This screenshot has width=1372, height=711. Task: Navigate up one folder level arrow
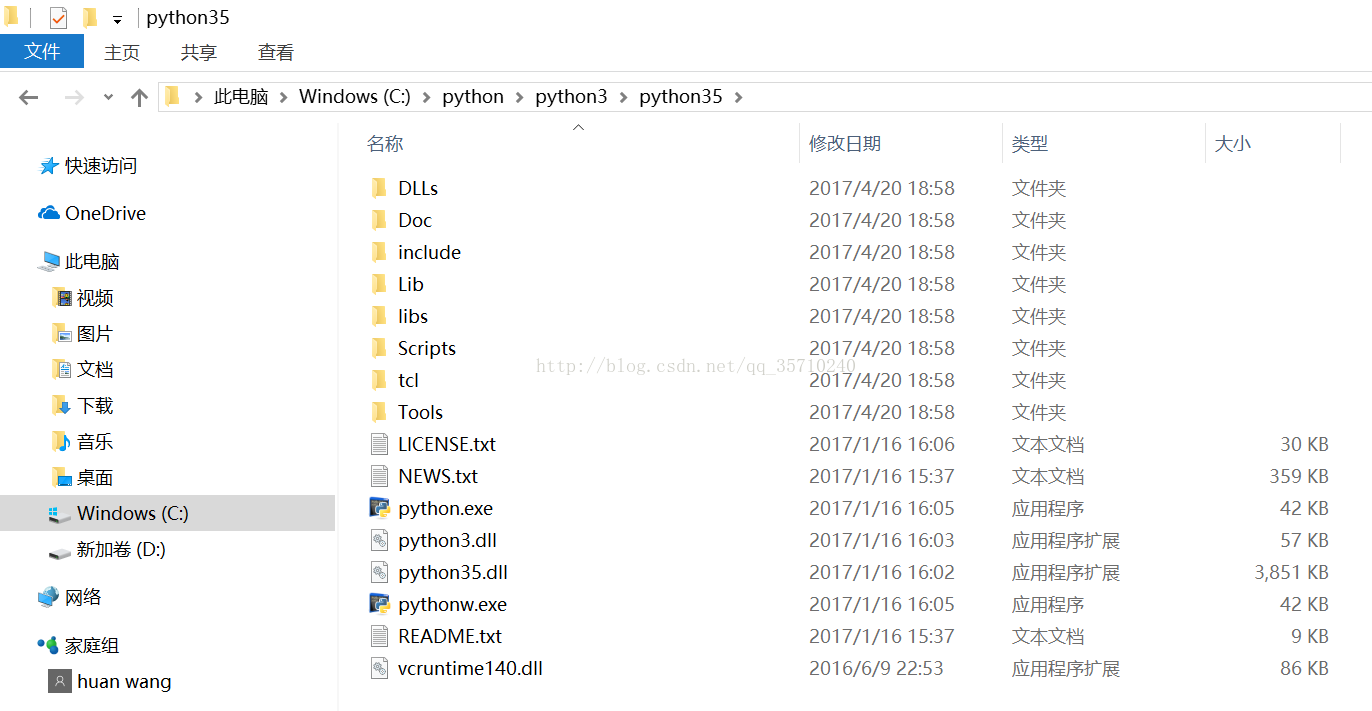coord(139,97)
